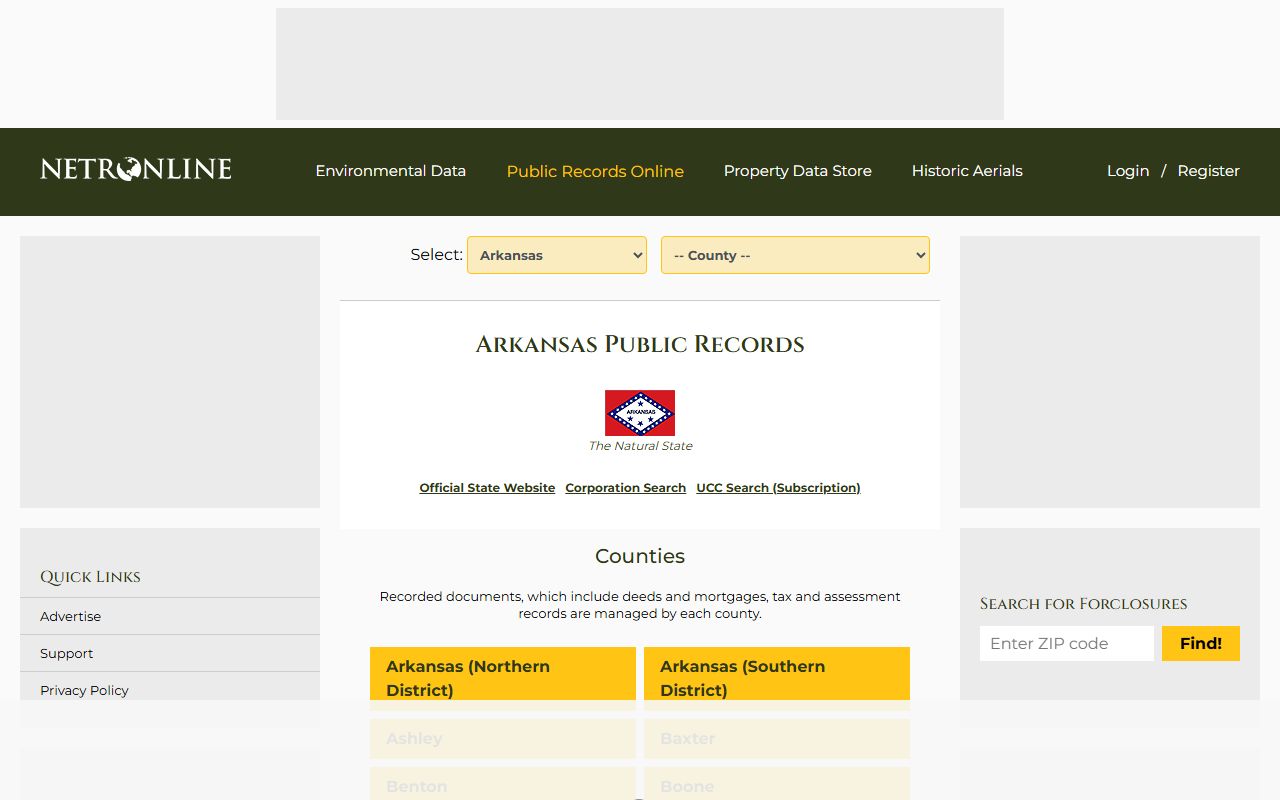Go to Property Data Store
The image size is (1280, 800).
pyautogui.click(x=798, y=171)
